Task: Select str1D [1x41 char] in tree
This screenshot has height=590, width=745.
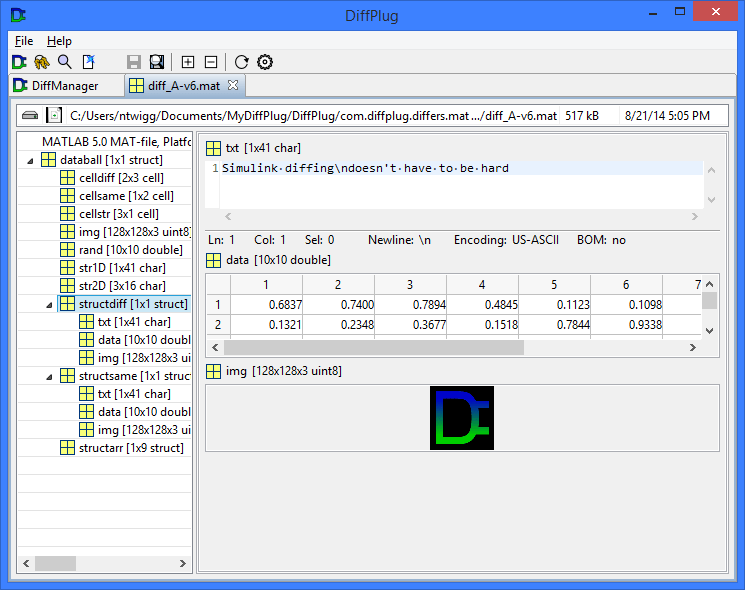Action: (122, 268)
